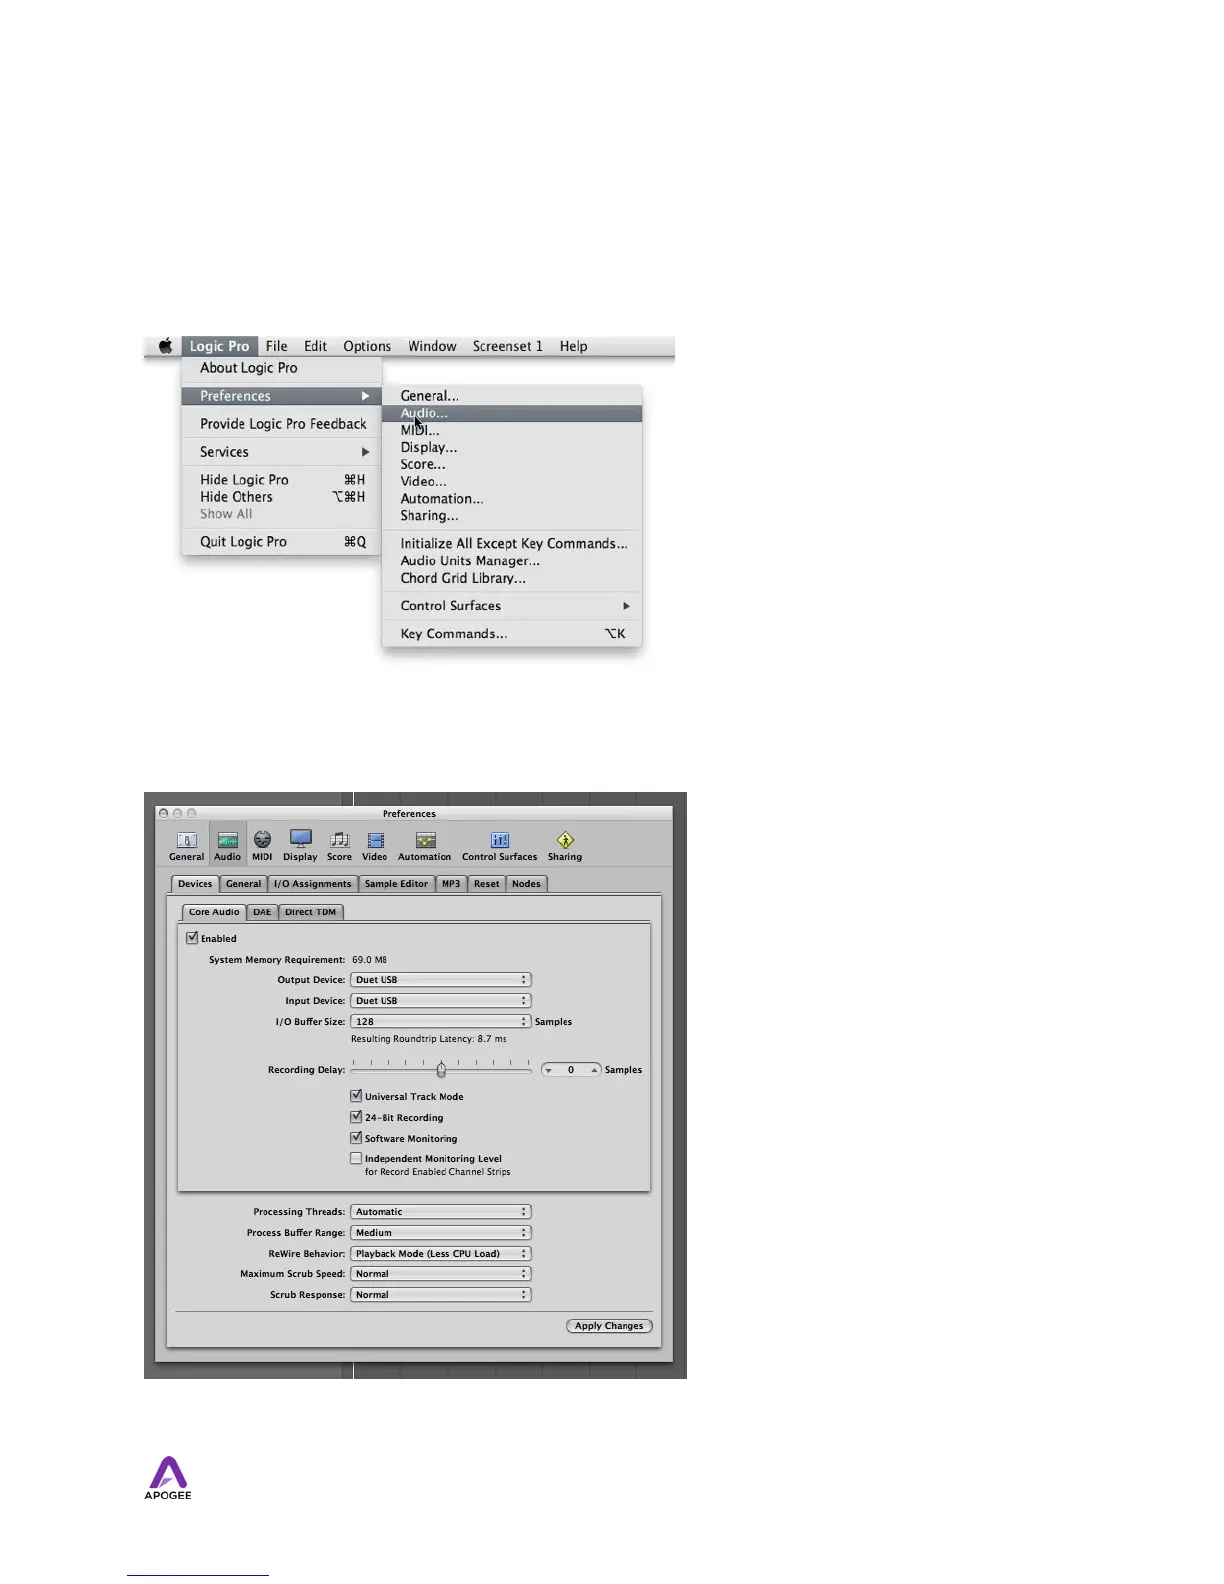1224x1584 pixels.
Task: Switch to the Nodes tab
Action: 526,884
